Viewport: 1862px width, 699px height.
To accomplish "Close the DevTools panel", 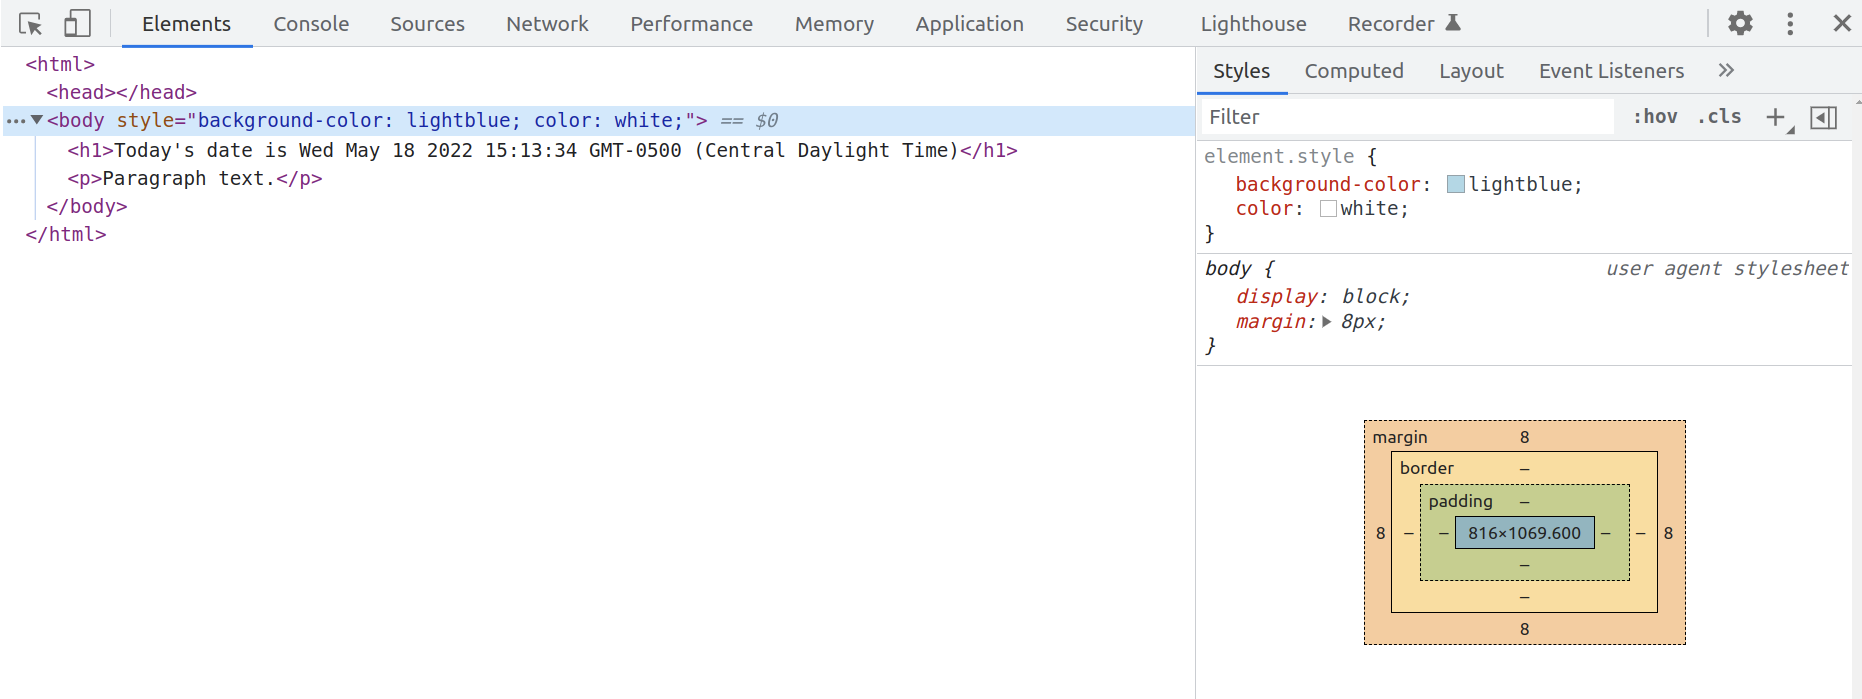I will tap(1841, 24).
